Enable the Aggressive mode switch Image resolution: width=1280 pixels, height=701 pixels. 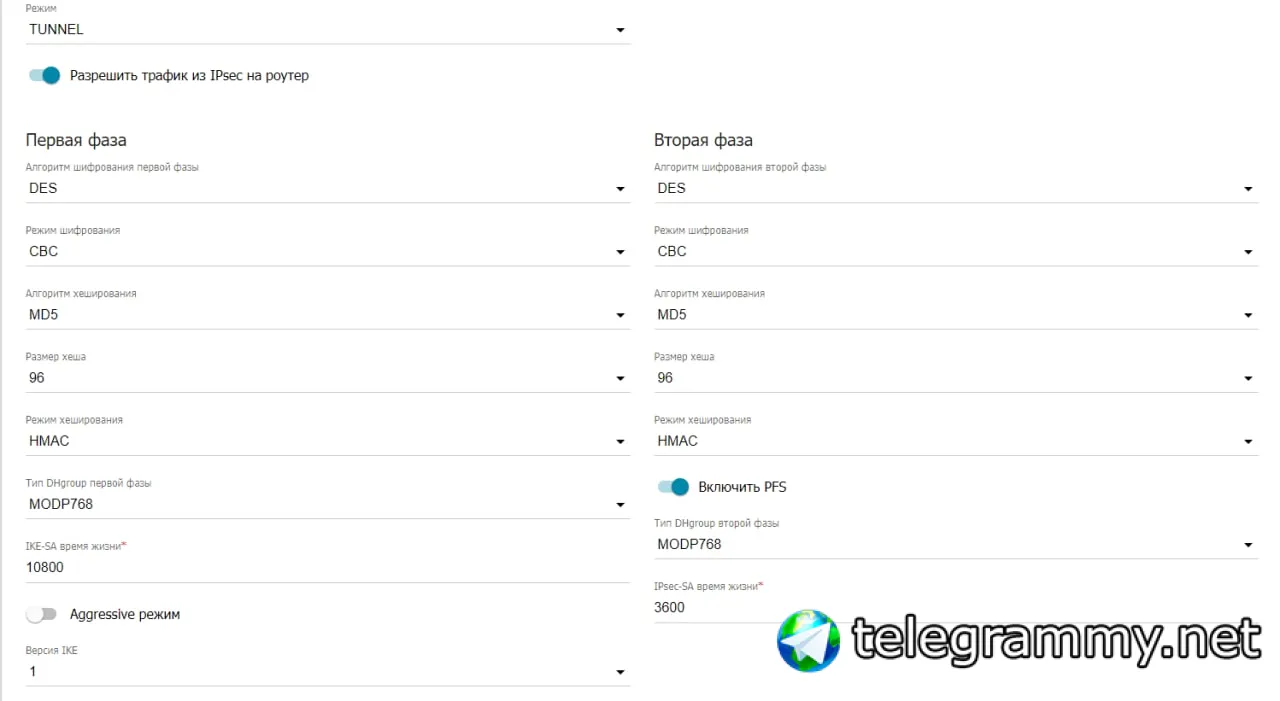42,614
